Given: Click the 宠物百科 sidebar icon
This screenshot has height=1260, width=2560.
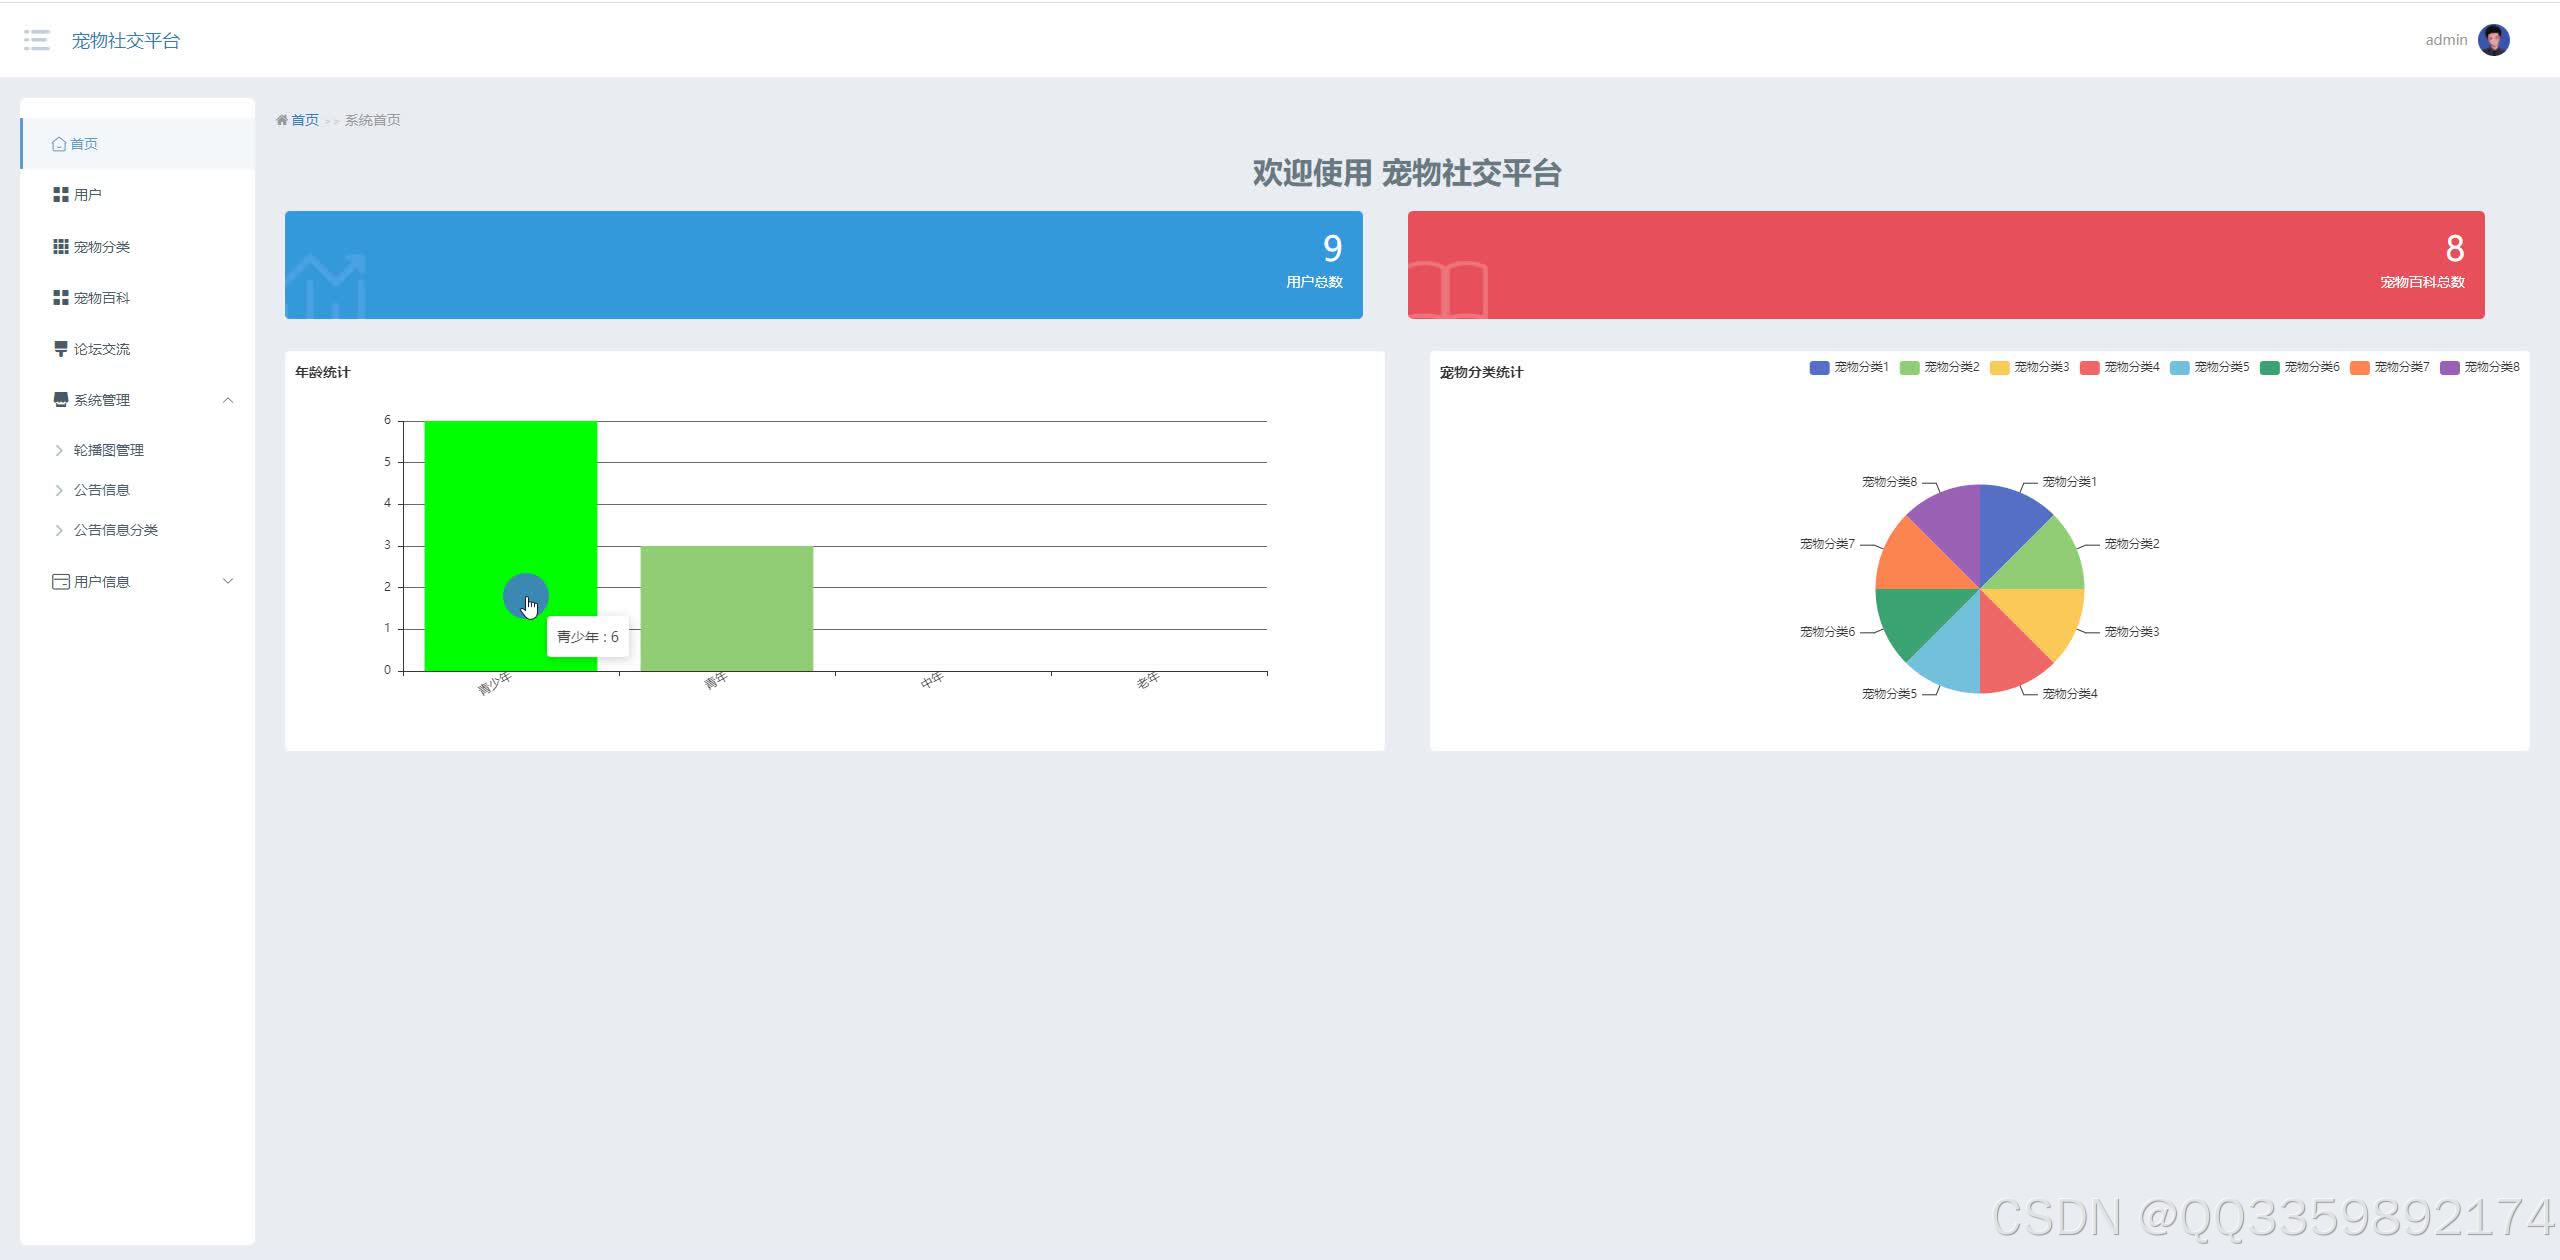Looking at the screenshot, I should click(61, 298).
